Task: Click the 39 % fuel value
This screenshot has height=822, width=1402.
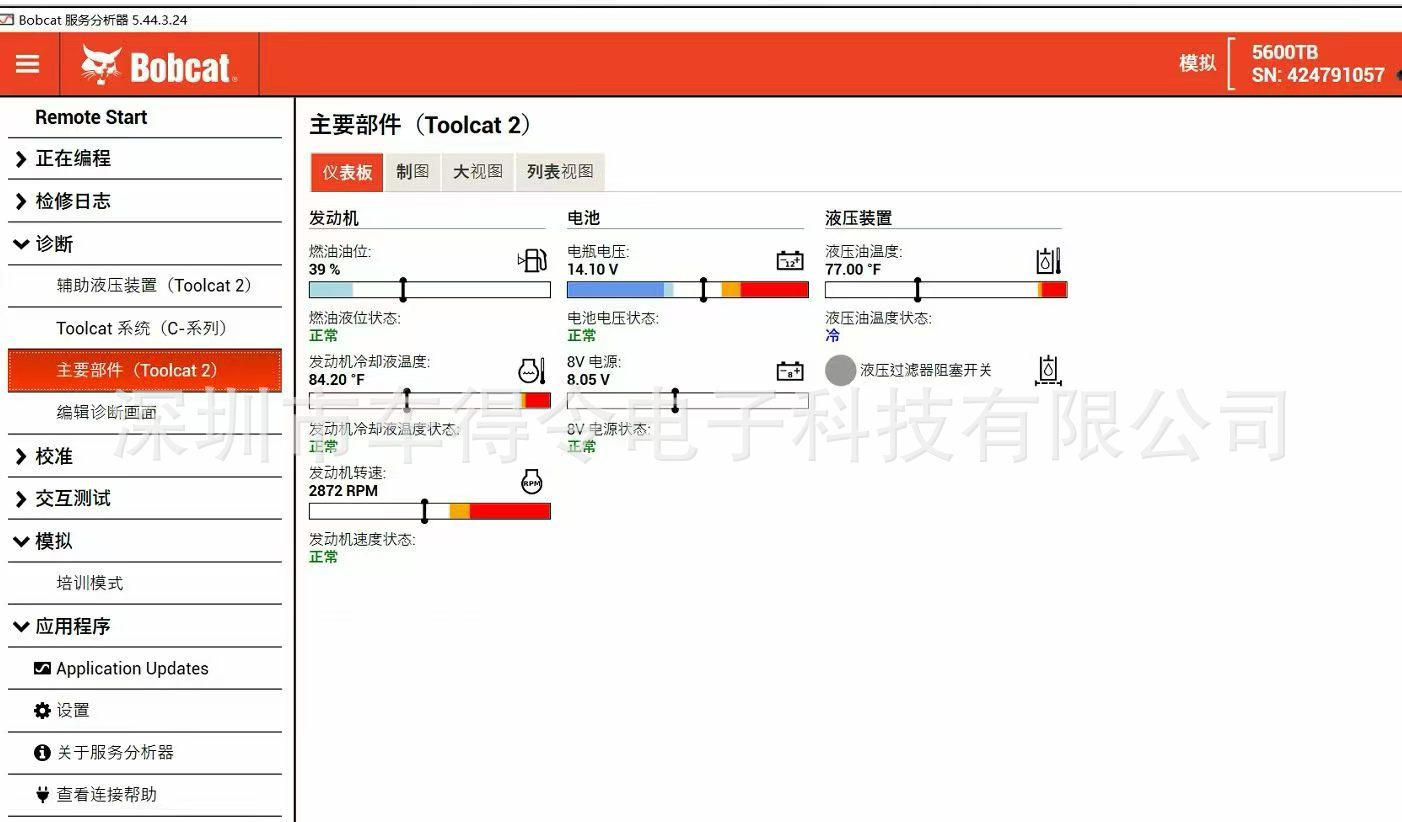Action: [324, 269]
